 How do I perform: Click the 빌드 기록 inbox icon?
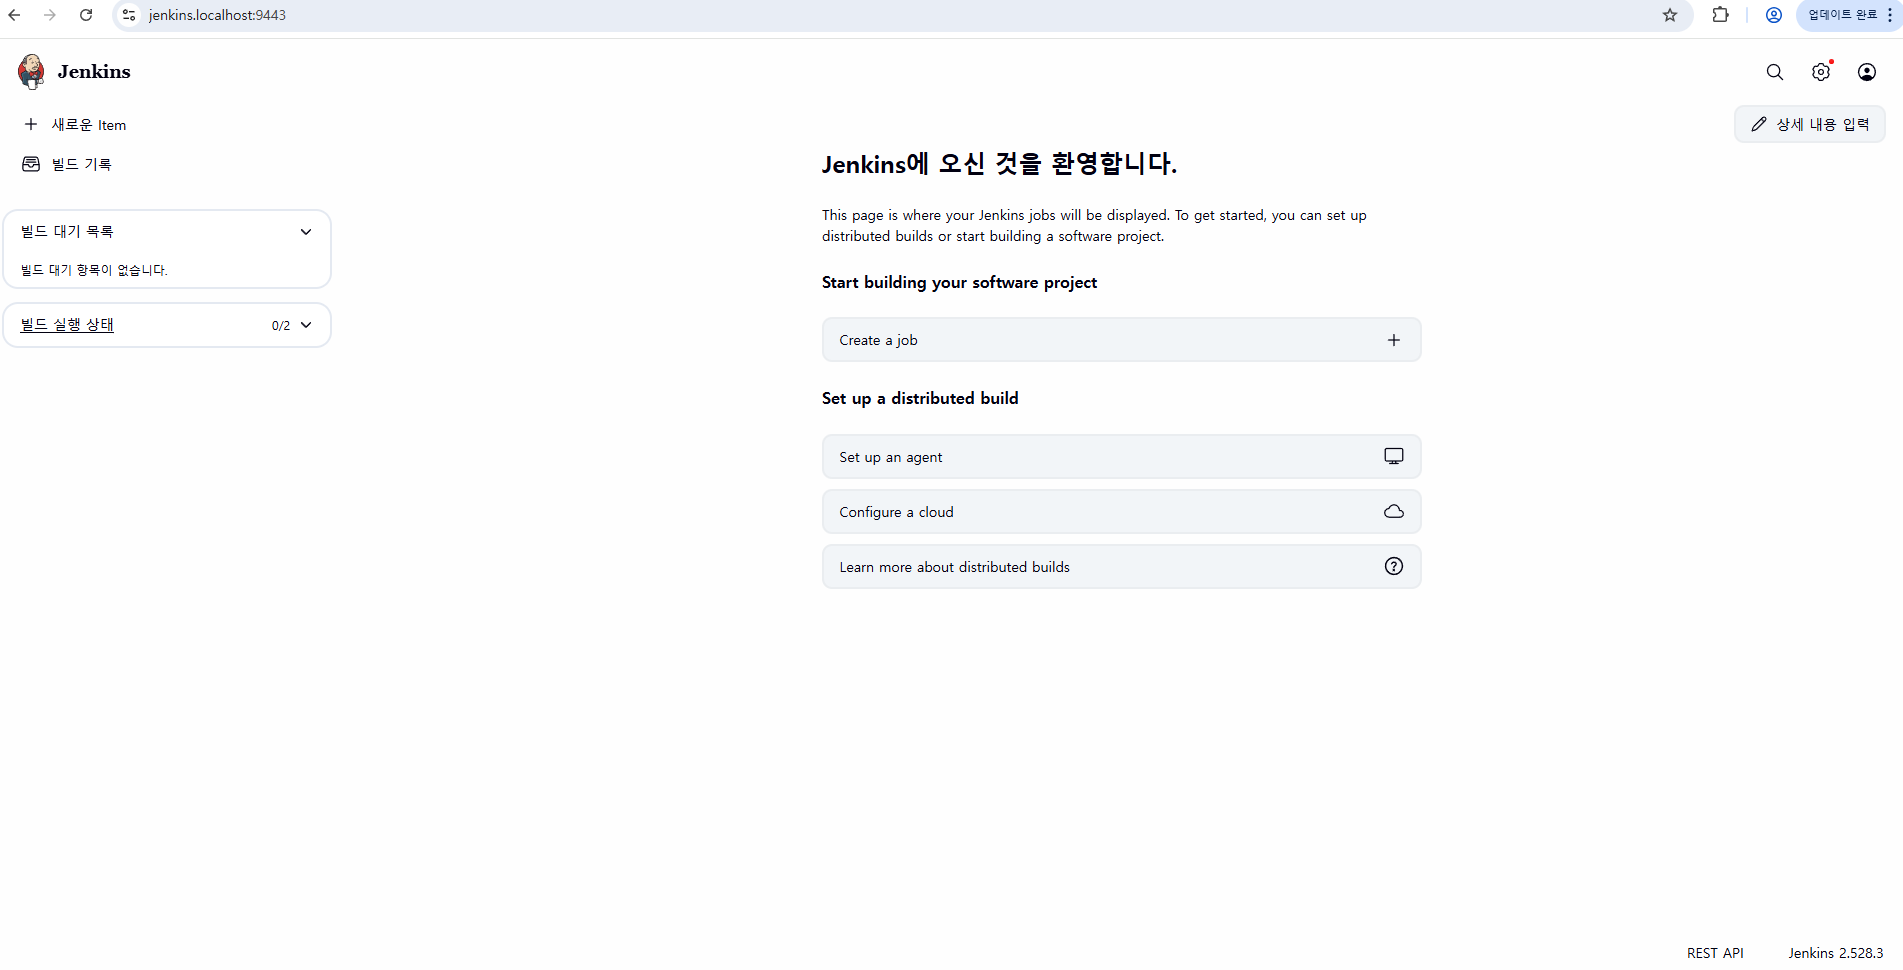coord(31,164)
